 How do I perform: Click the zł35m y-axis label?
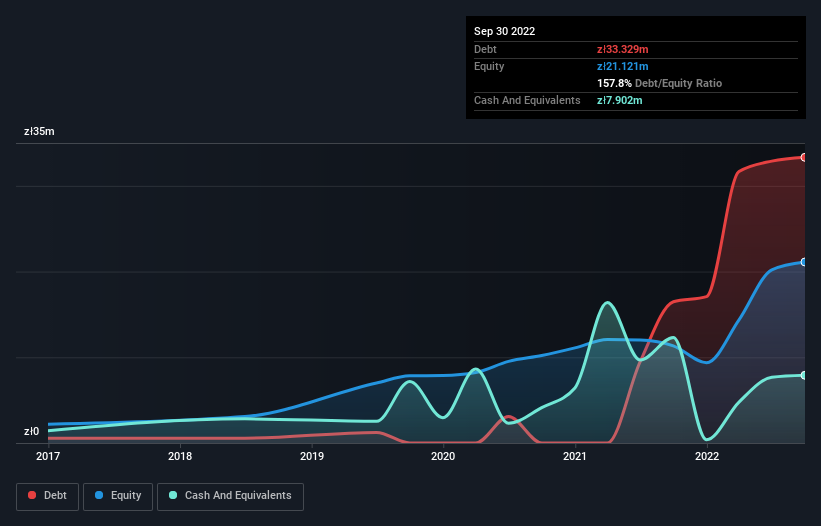pyautogui.click(x=39, y=131)
